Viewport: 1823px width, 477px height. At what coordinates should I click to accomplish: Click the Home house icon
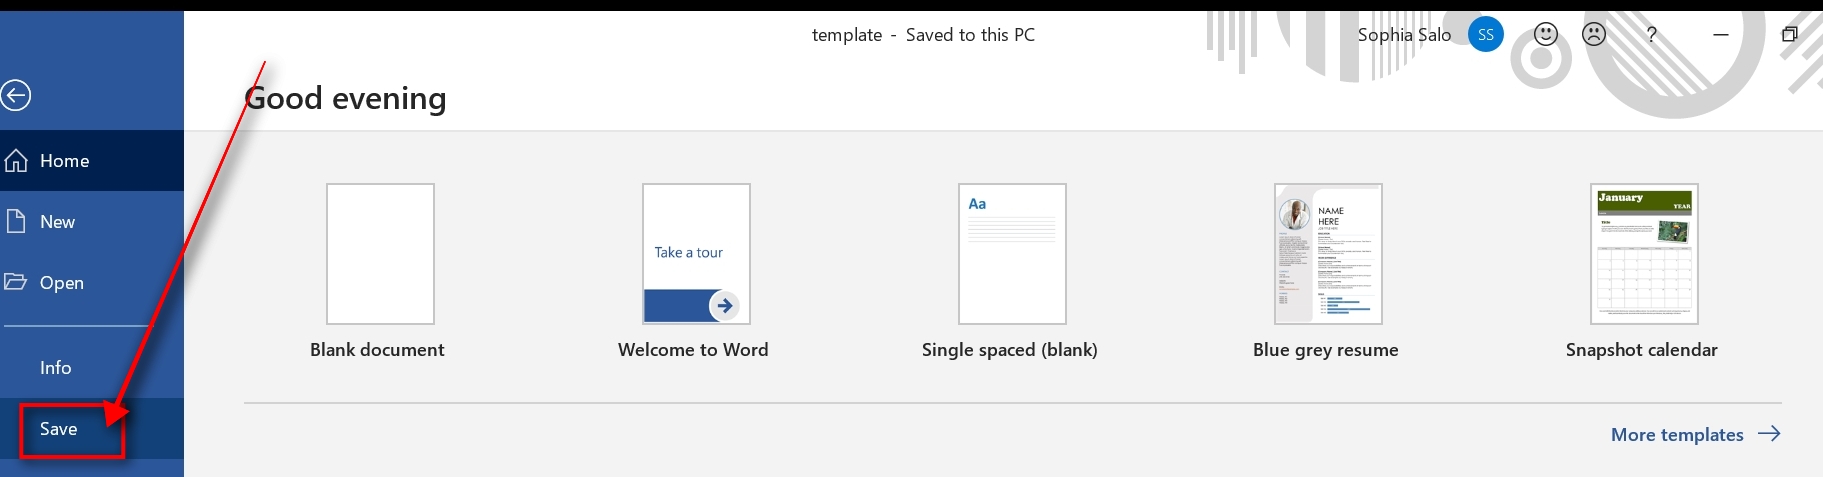click(16, 161)
